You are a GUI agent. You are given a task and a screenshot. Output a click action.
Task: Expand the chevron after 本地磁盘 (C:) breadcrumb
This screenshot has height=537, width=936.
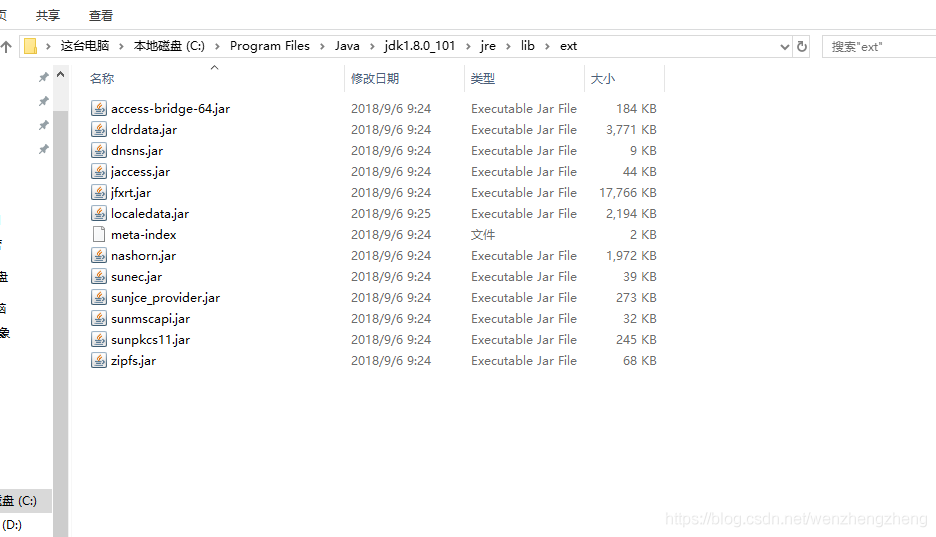(217, 46)
